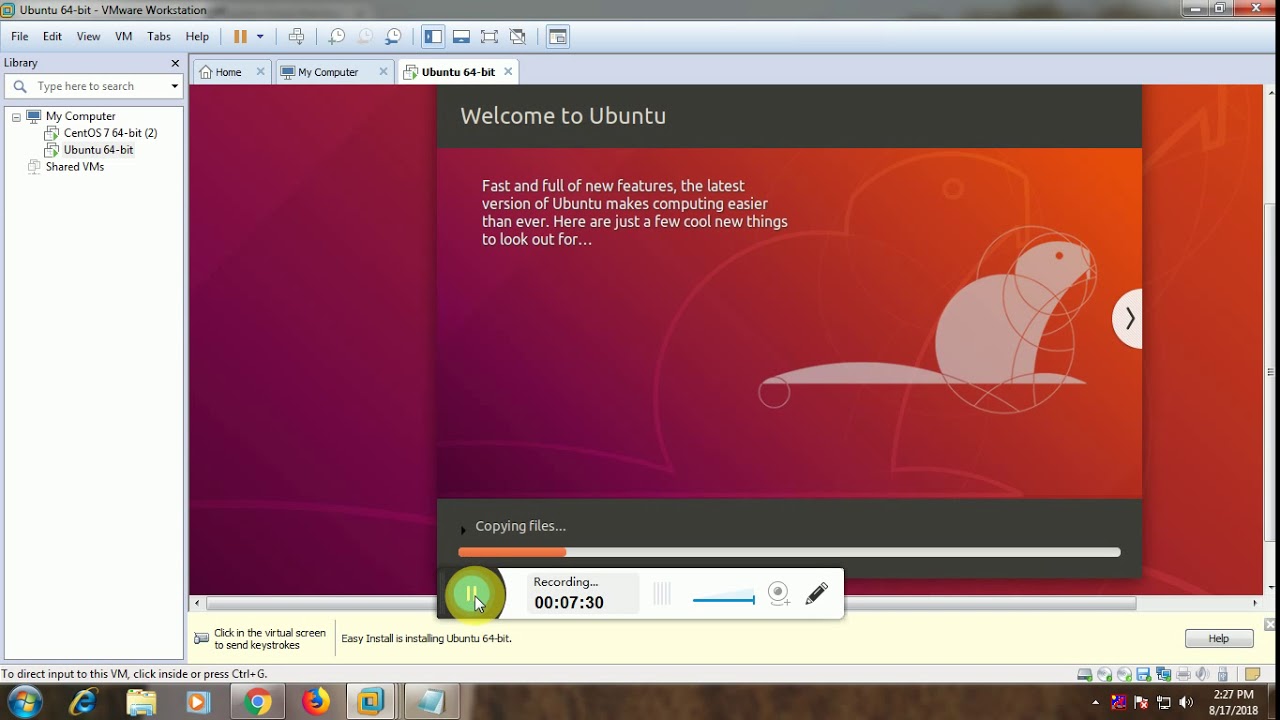Open the File menu
Image resolution: width=1280 pixels, height=720 pixels.
click(20, 36)
